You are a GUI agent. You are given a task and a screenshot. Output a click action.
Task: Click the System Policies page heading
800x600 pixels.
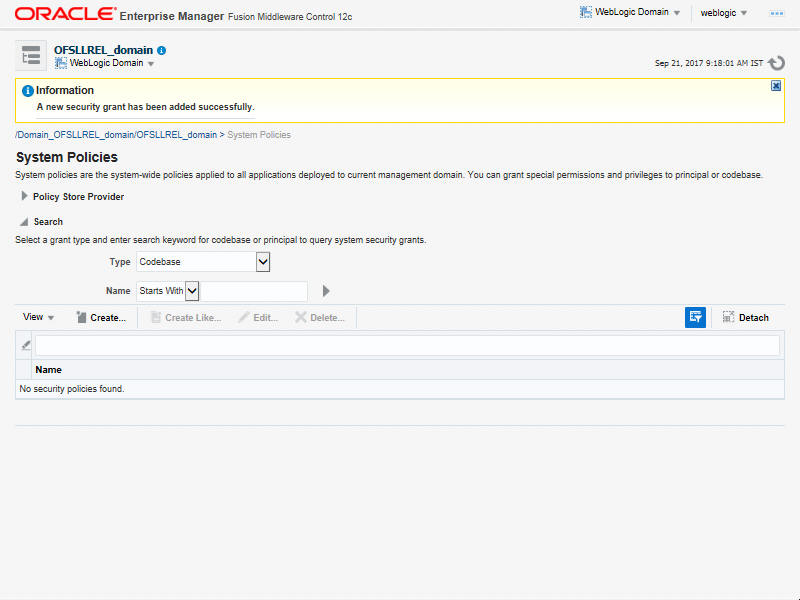tap(67, 157)
